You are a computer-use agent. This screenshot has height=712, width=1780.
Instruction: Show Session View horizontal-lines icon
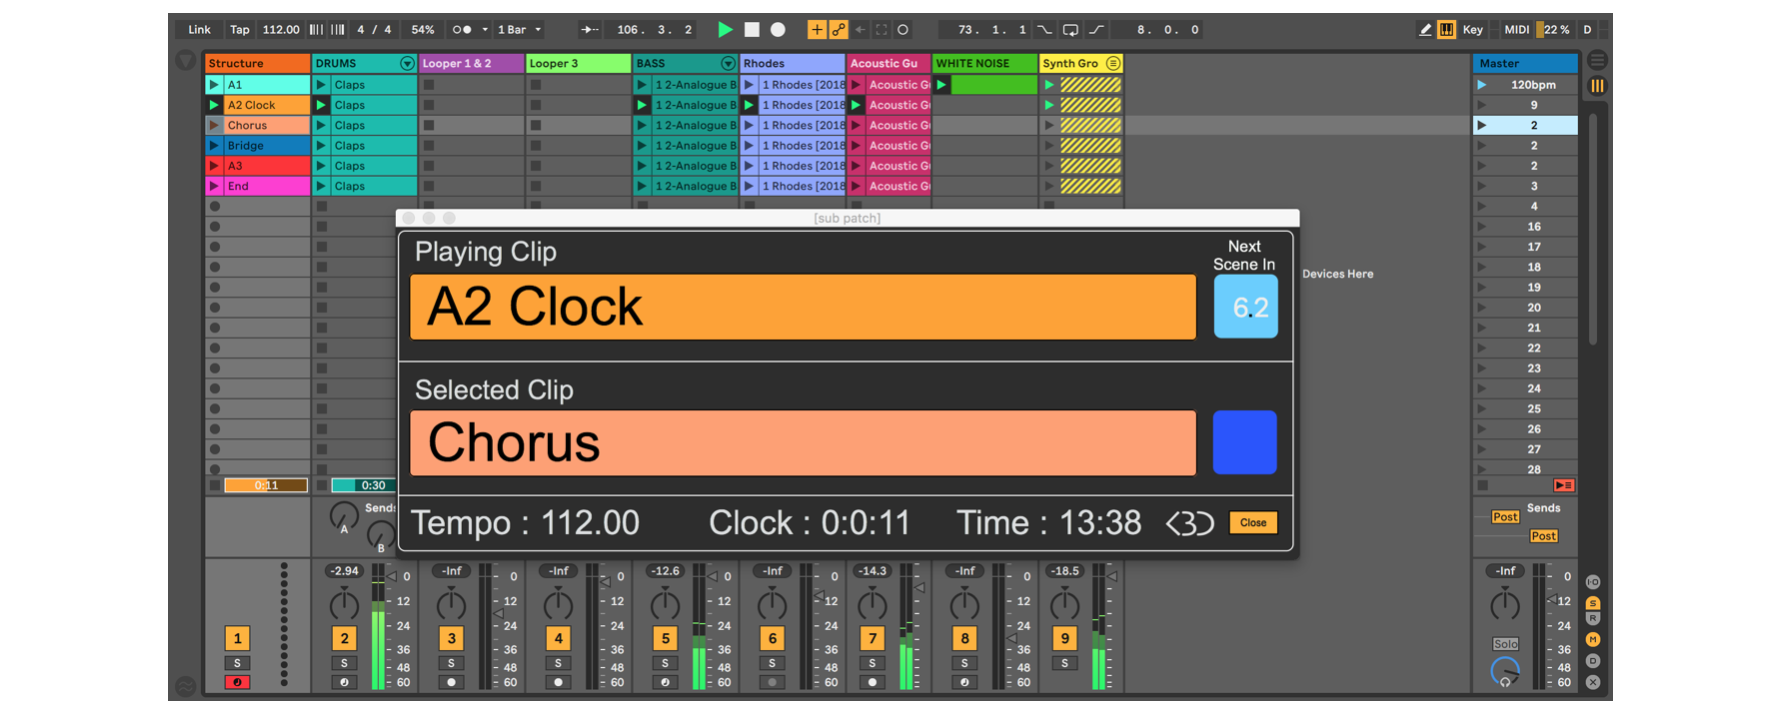pyautogui.click(x=1597, y=60)
